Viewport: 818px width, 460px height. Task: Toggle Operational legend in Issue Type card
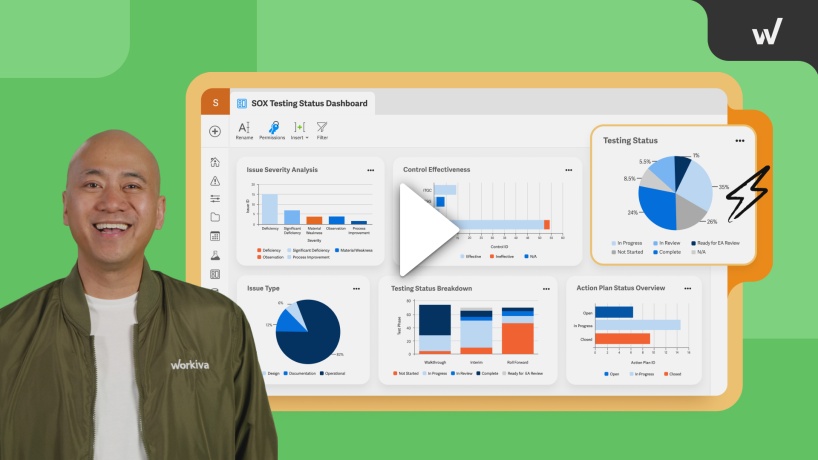333,373
